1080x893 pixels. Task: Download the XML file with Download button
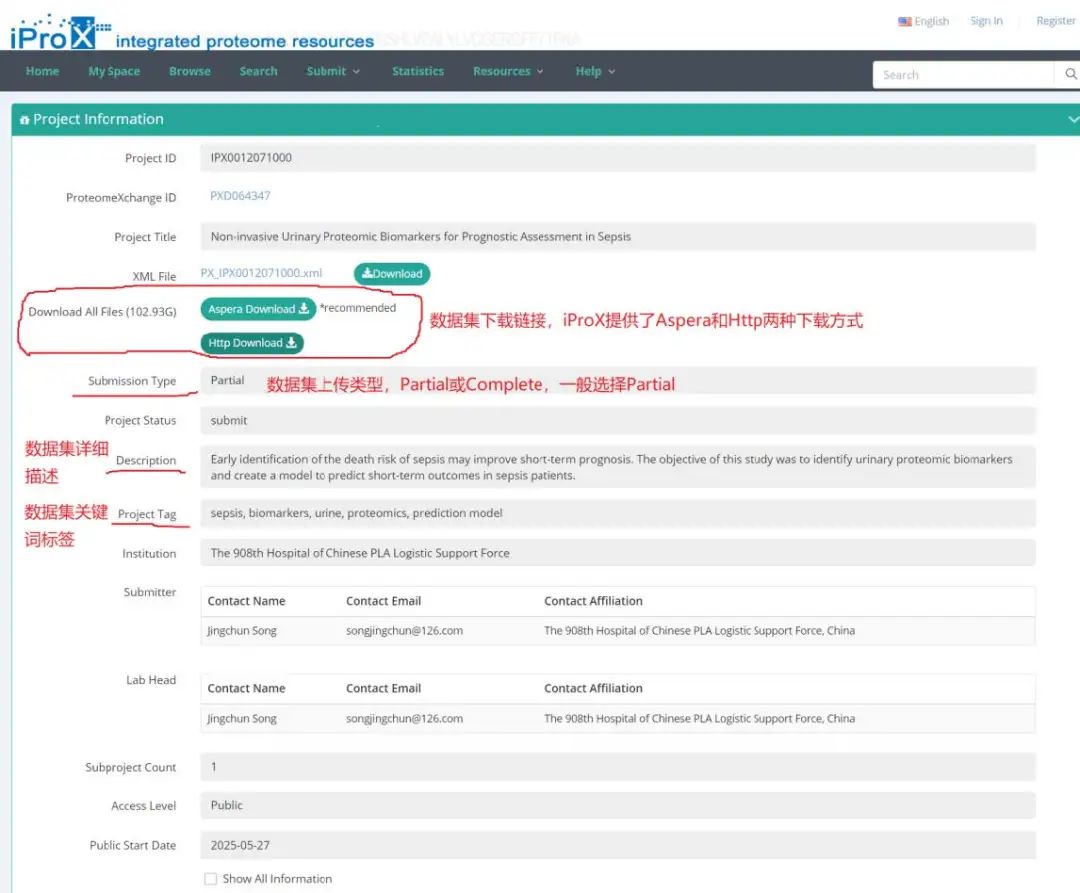point(392,274)
